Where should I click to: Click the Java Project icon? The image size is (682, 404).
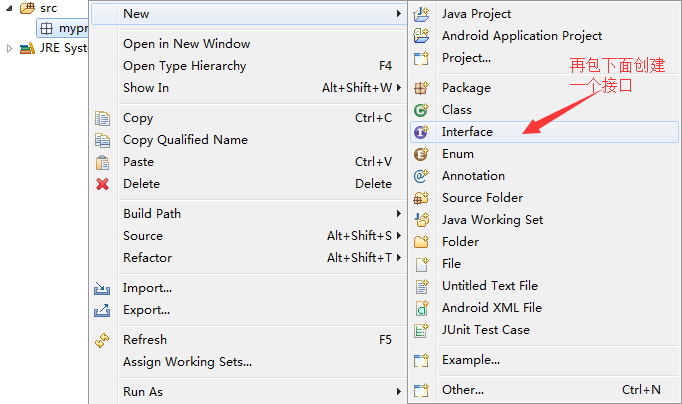421,14
